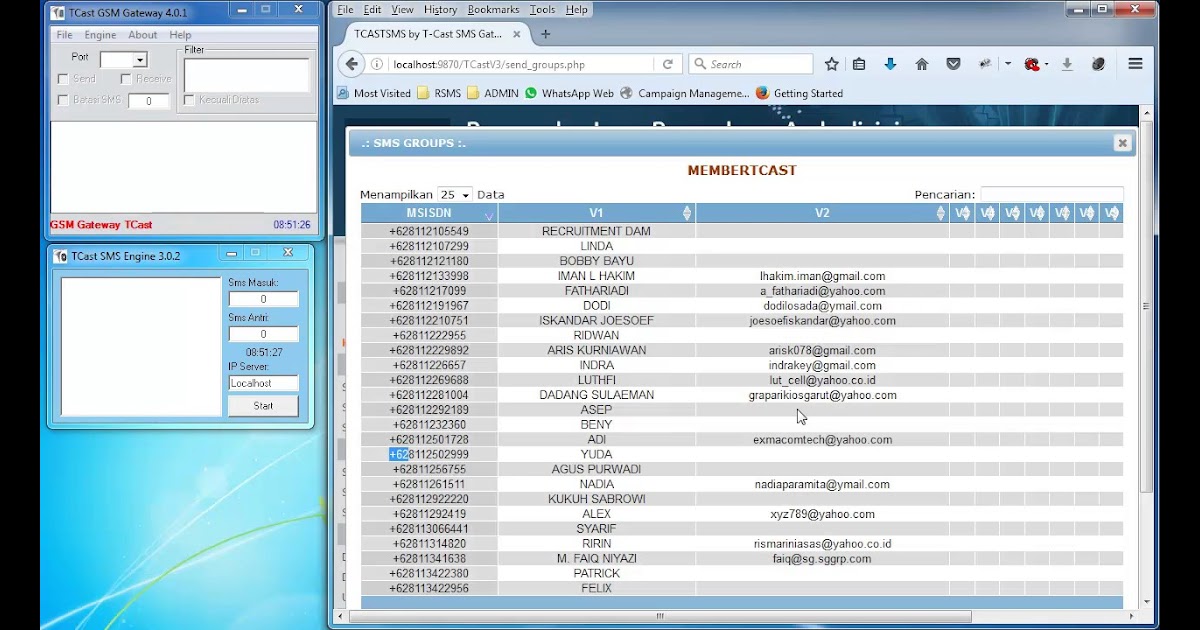The width and height of the screenshot is (1200, 630).
Task: Open the Engine menu in GSM Gateway
Action: point(100,35)
